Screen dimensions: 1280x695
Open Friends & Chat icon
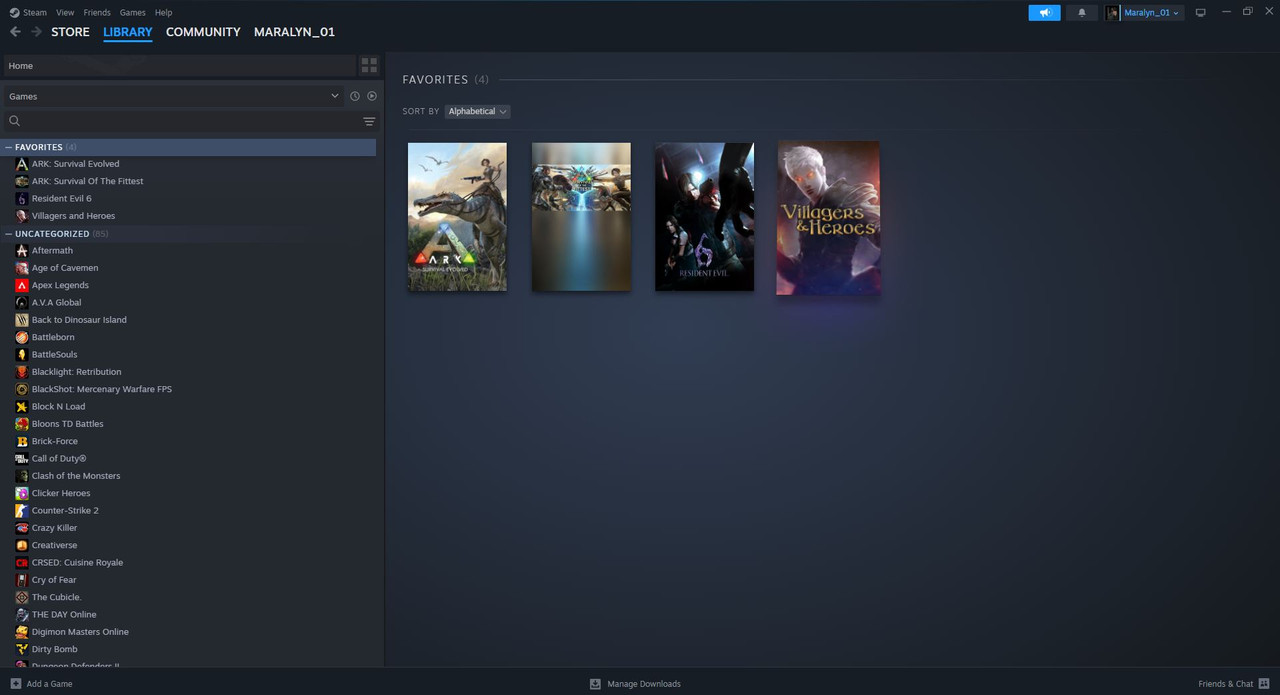tap(1264, 684)
